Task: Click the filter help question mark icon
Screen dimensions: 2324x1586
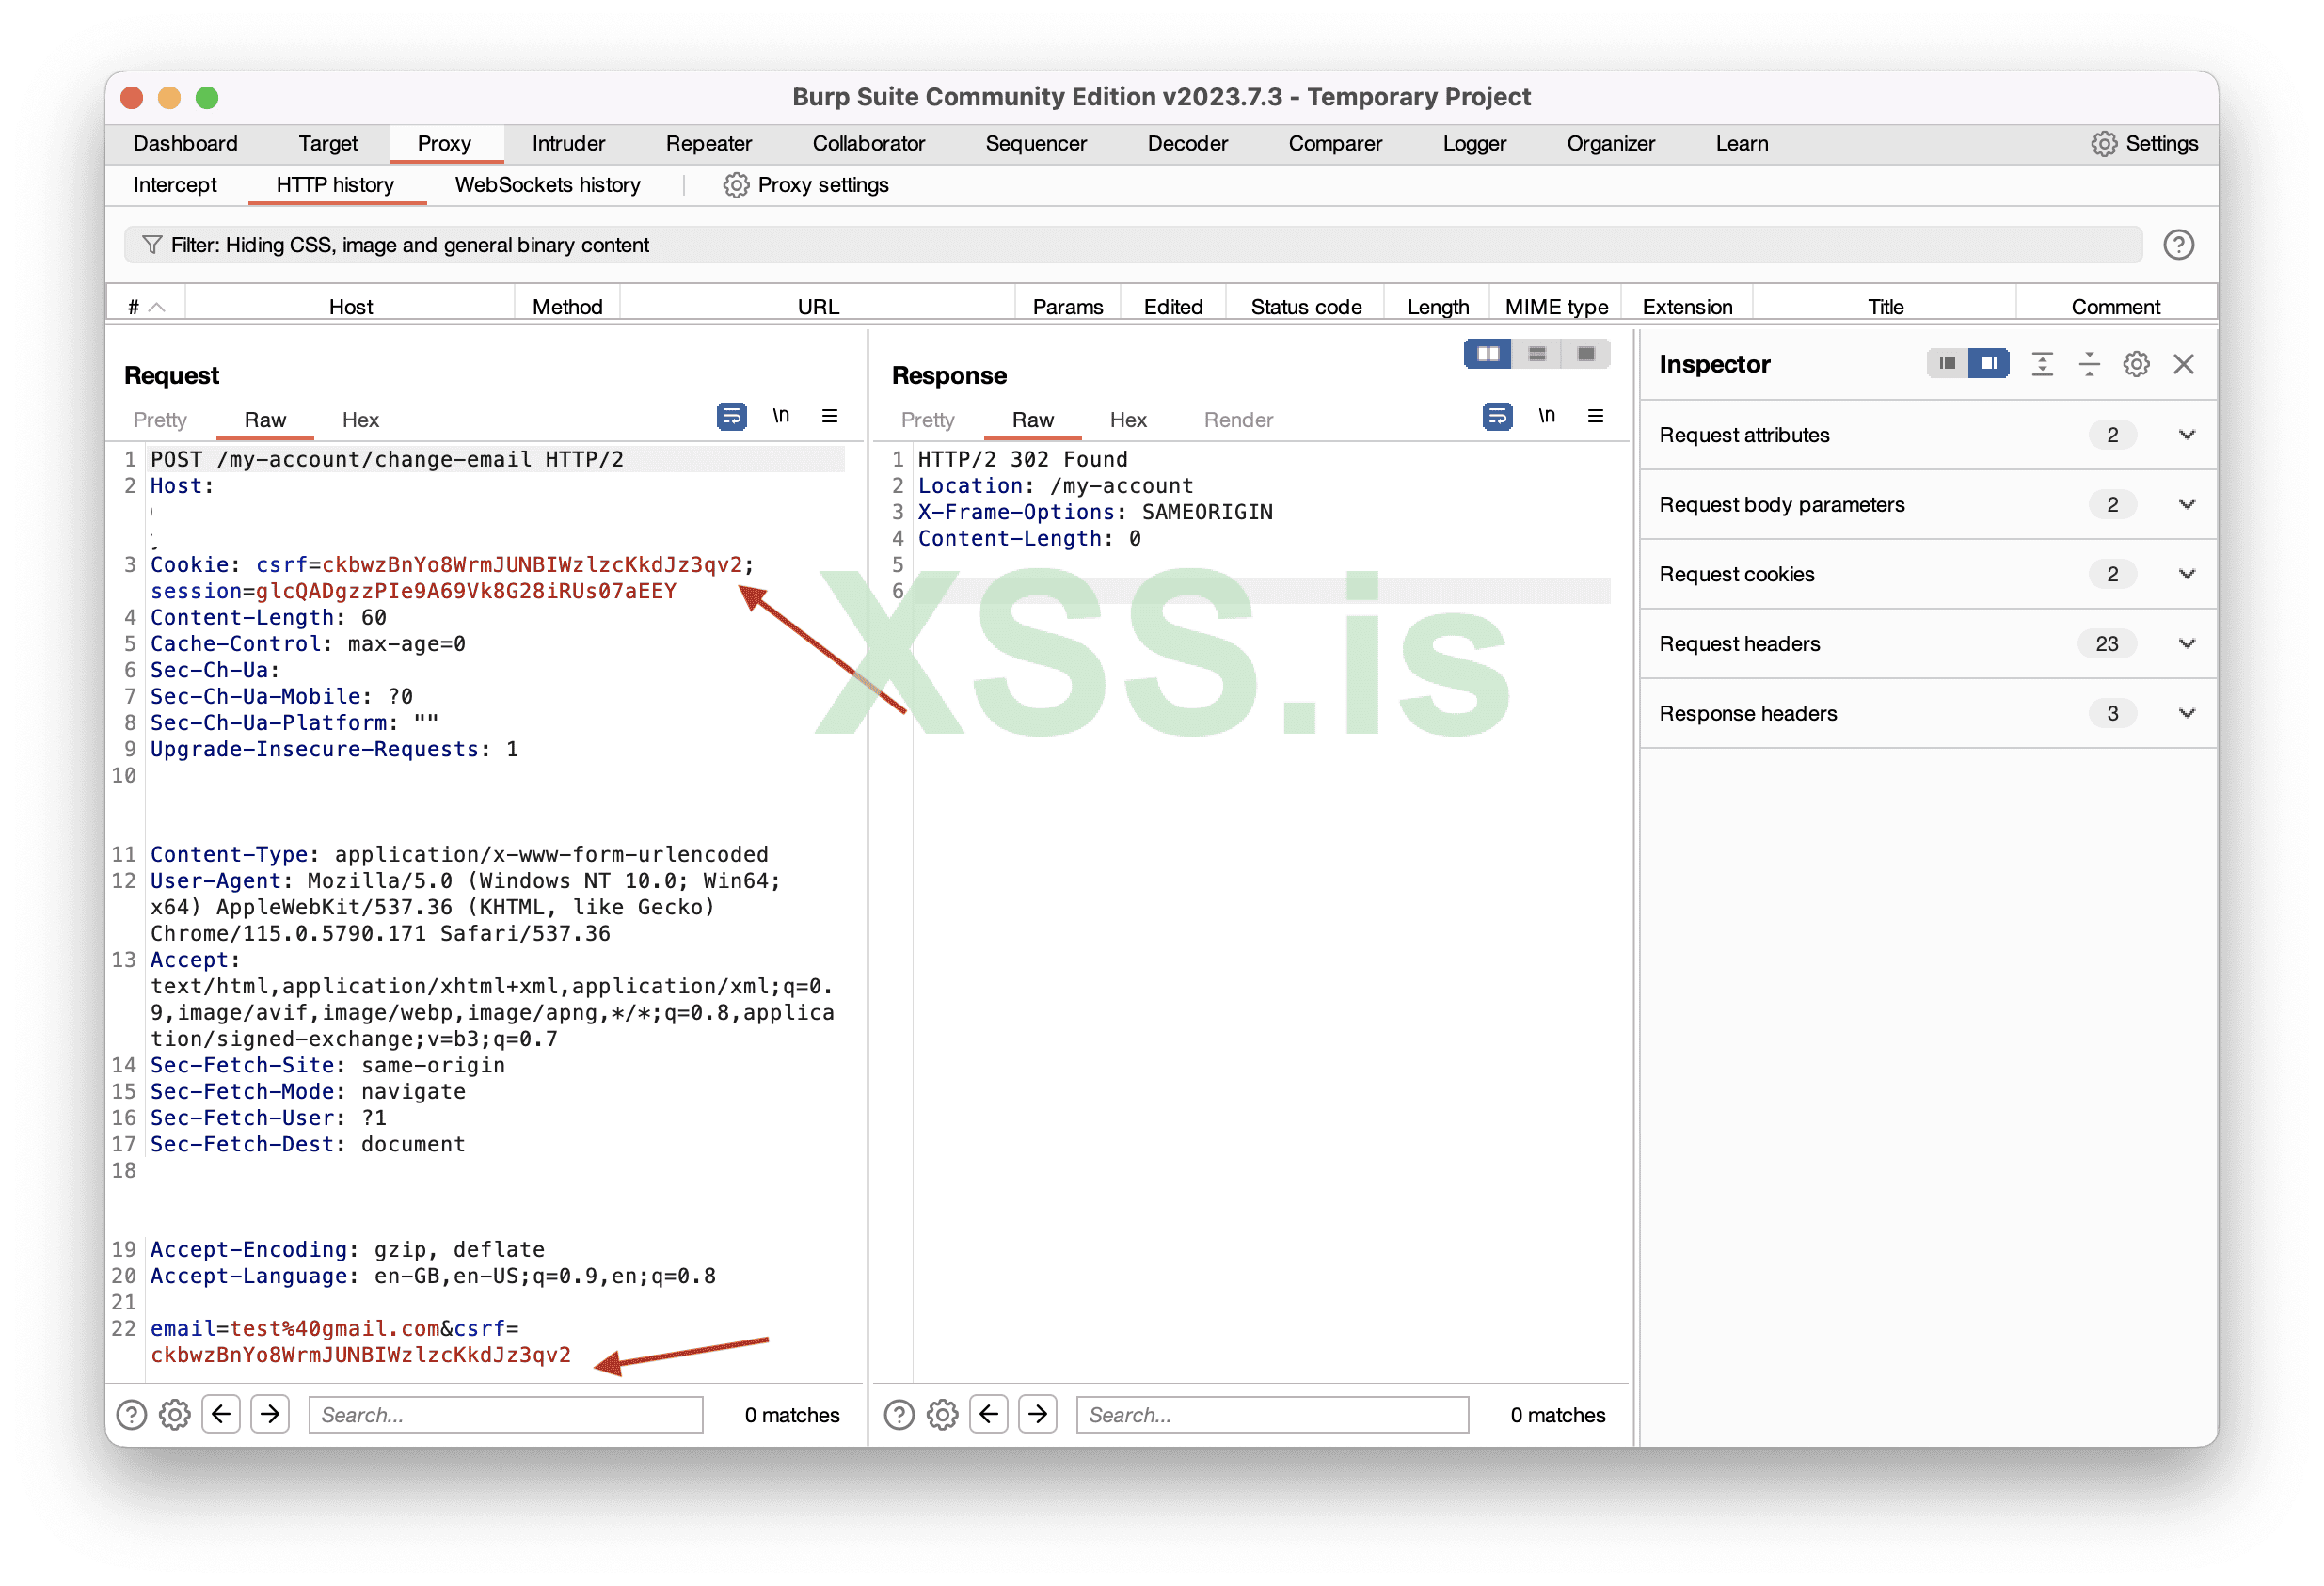Action: pos(2178,245)
